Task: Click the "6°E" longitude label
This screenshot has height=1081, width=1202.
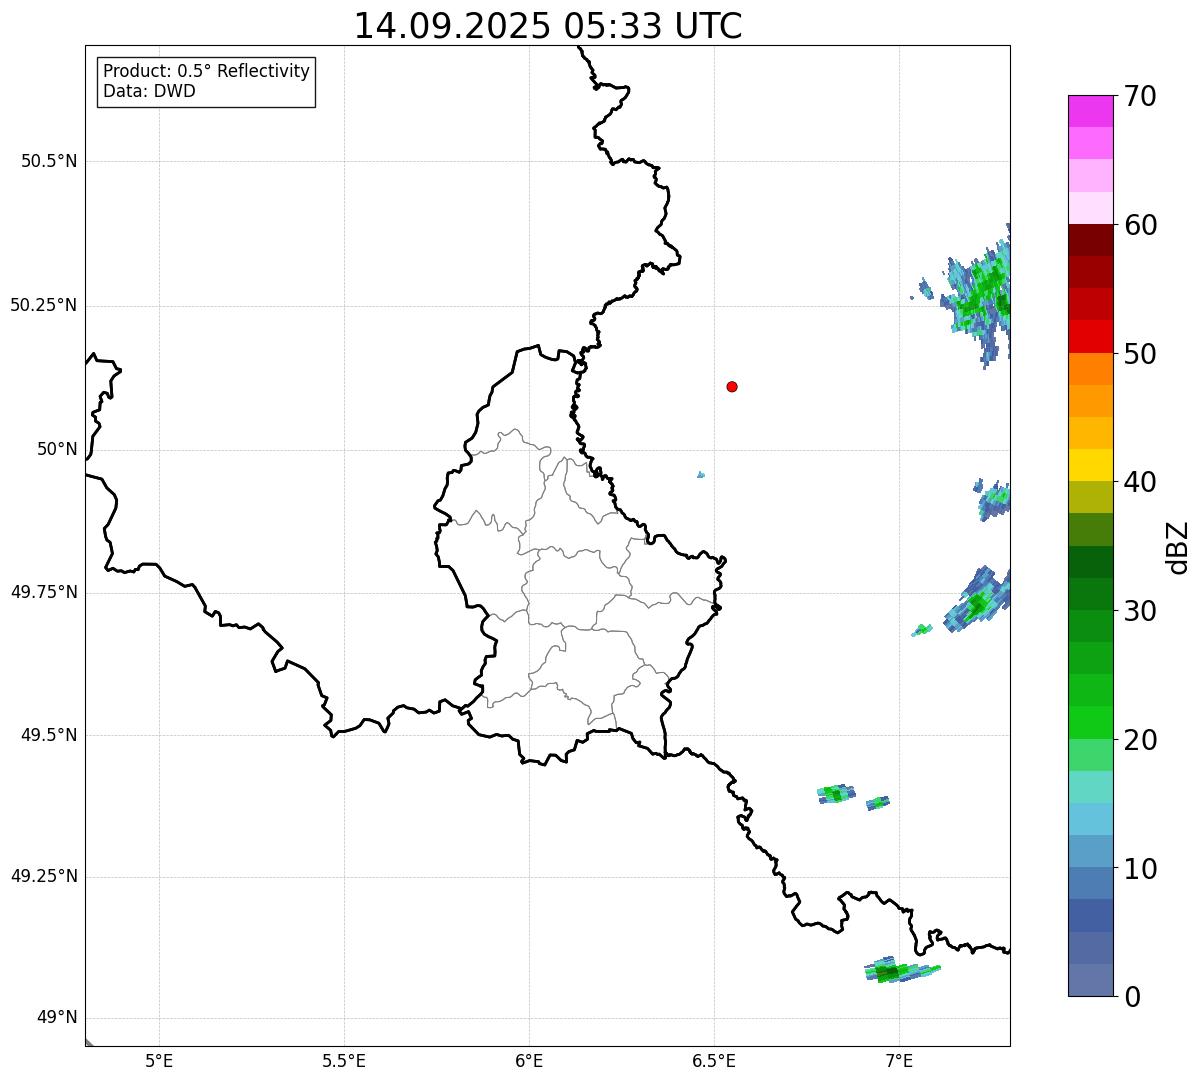Action: (x=529, y=1061)
